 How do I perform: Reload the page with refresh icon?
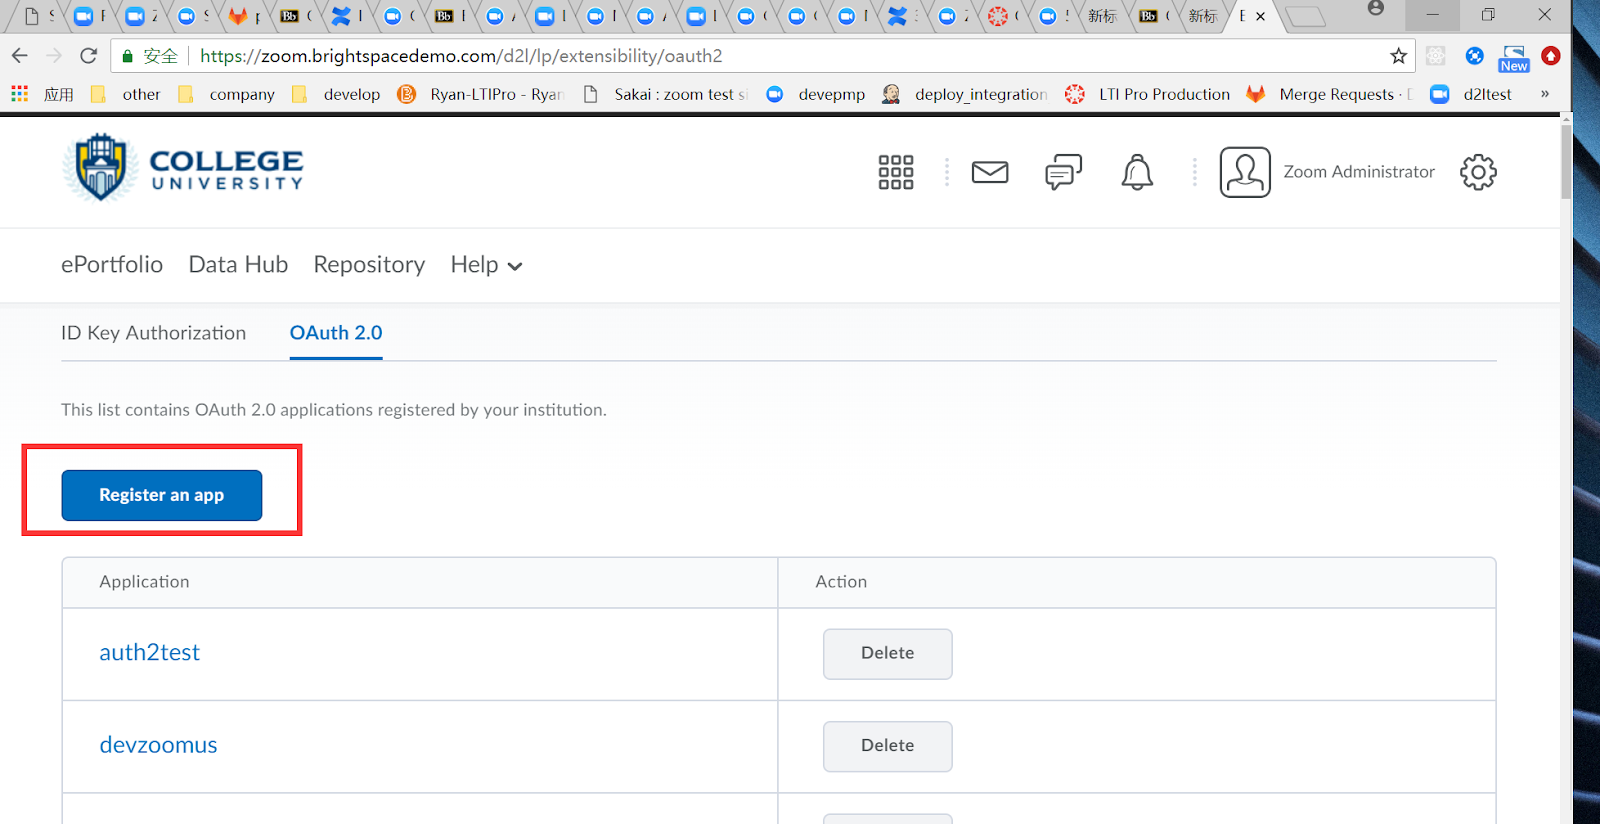pos(89,56)
